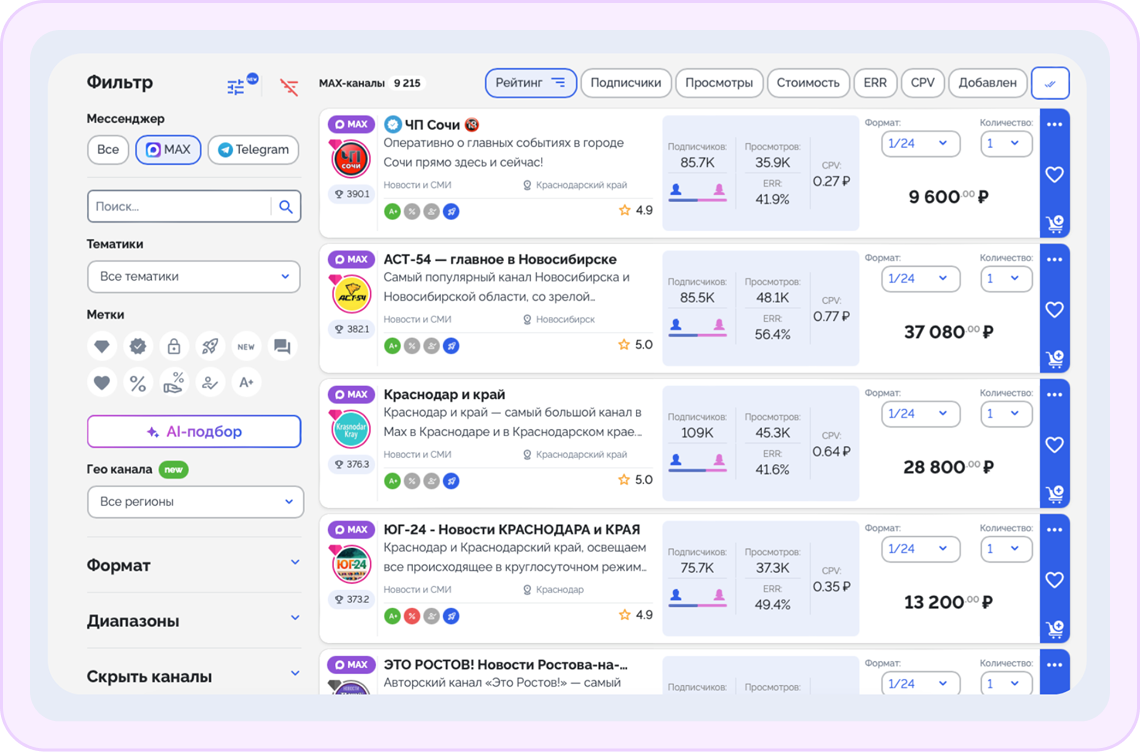Open quantity dropdown for ЧП Сочи
The image size is (1140, 752).
(1006, 143)
